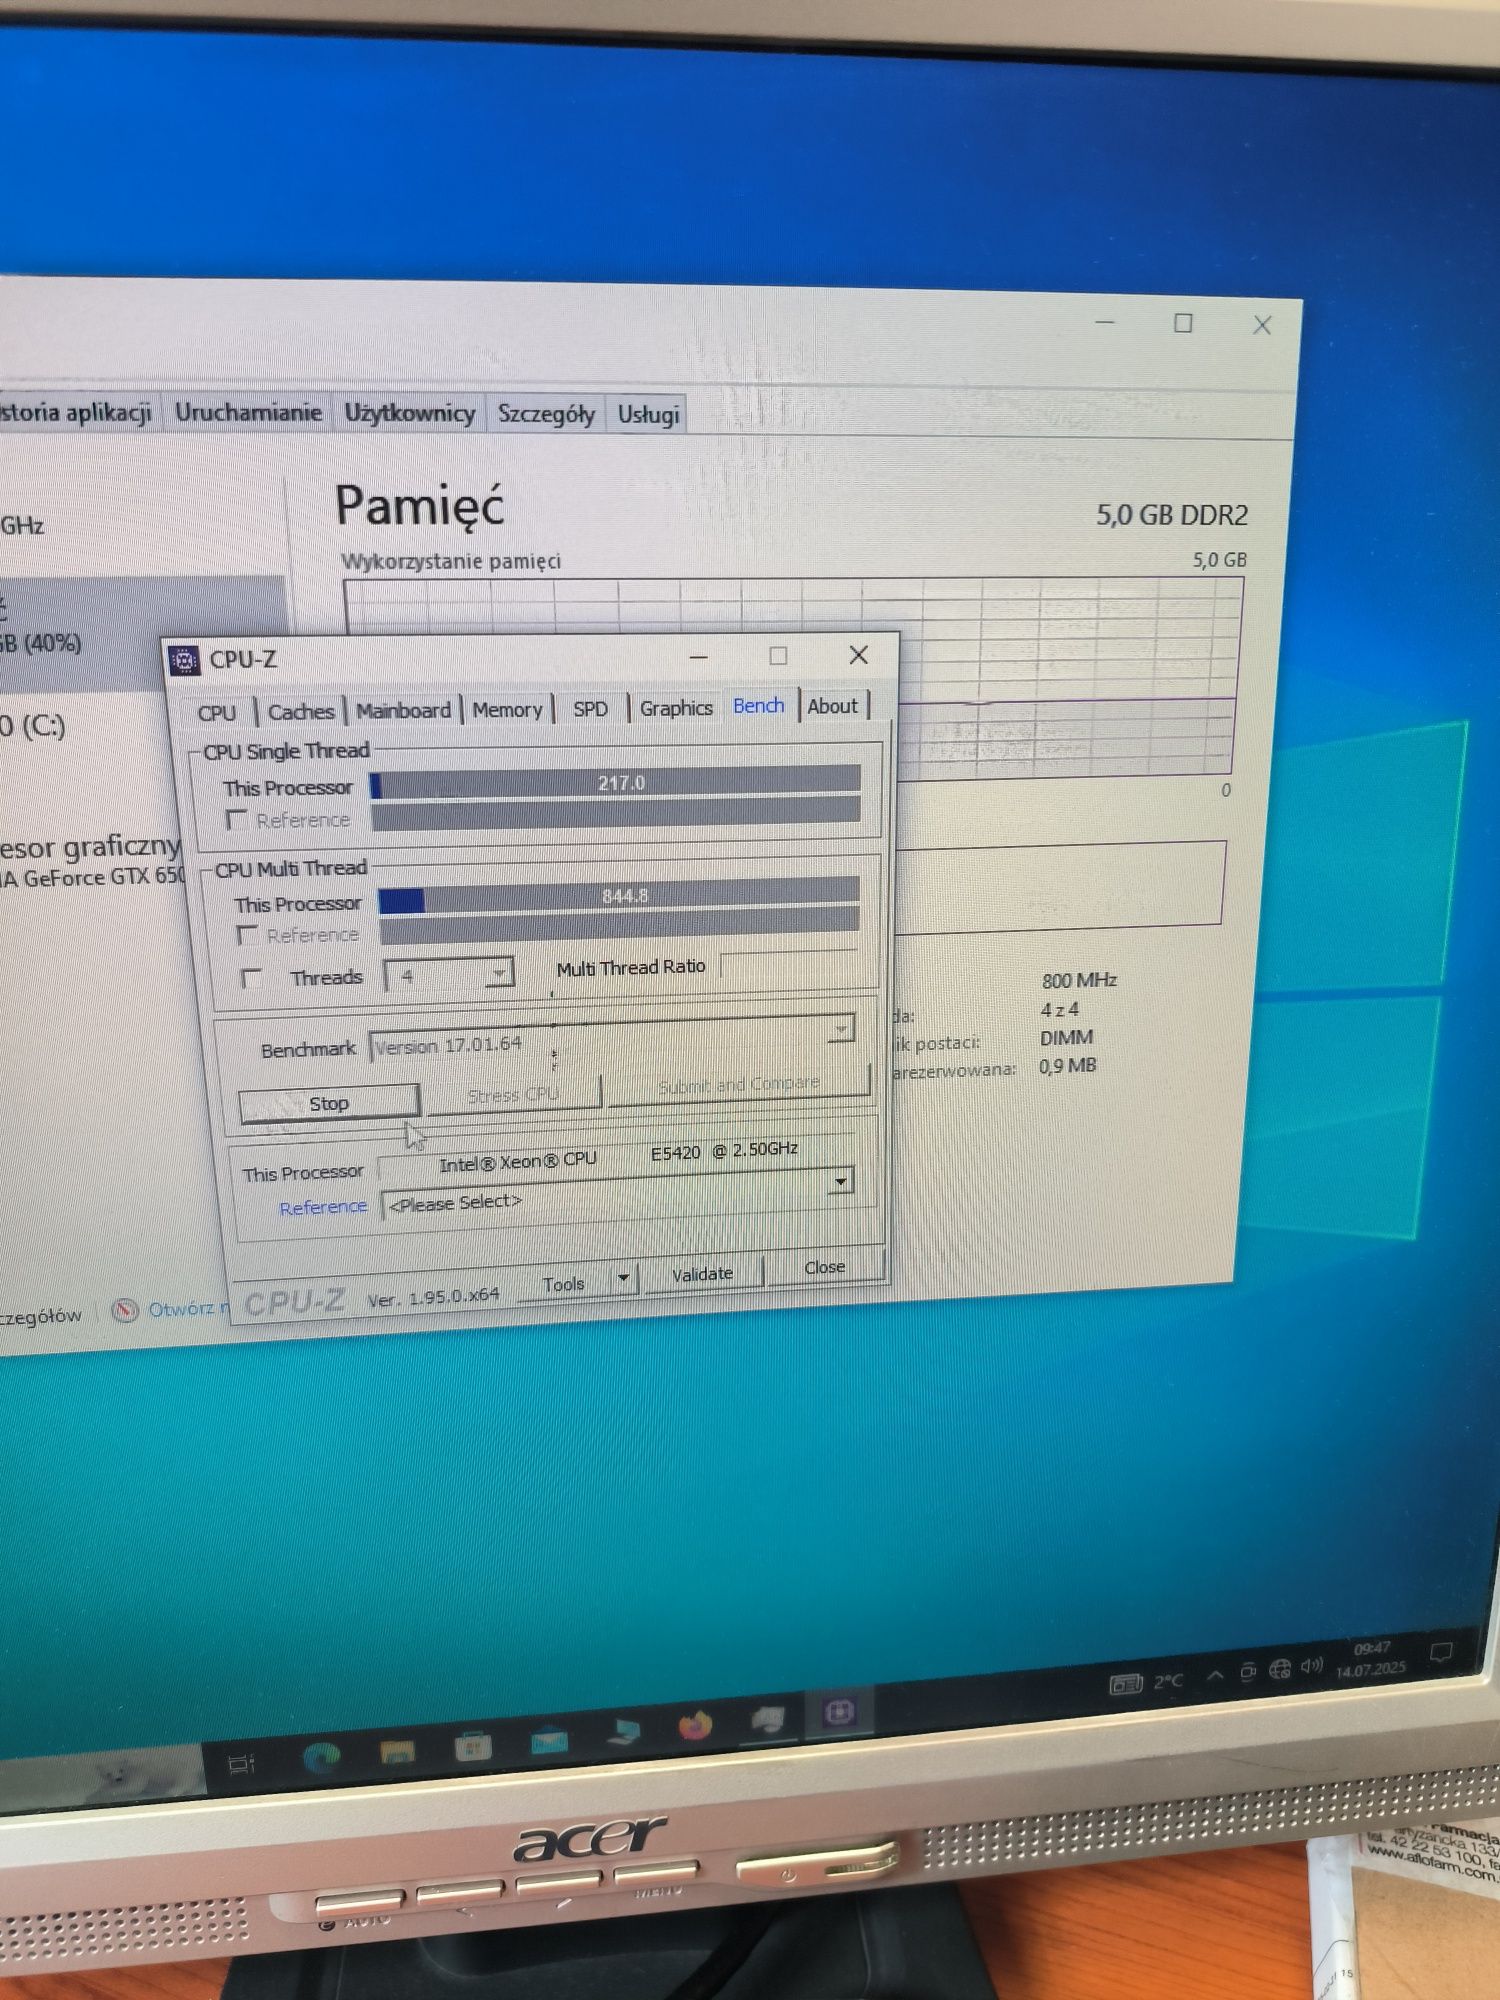Switch to the Caches tab
The height and width of the screenshot is (2000, 1500).
[x=300, y=711]
